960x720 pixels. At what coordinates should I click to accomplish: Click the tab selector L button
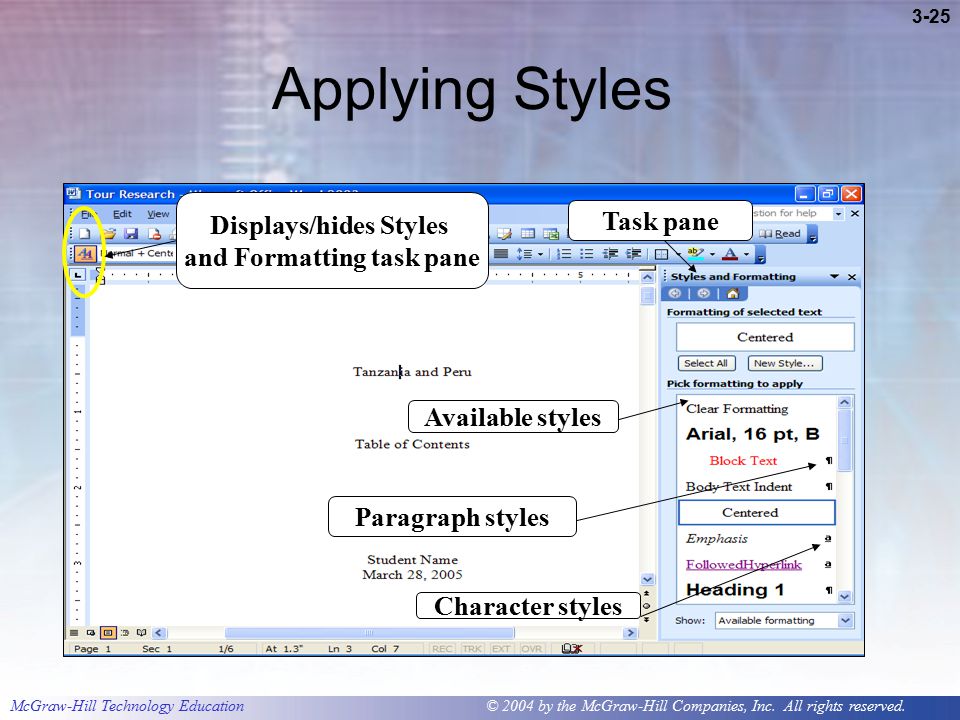coord(78,276)
